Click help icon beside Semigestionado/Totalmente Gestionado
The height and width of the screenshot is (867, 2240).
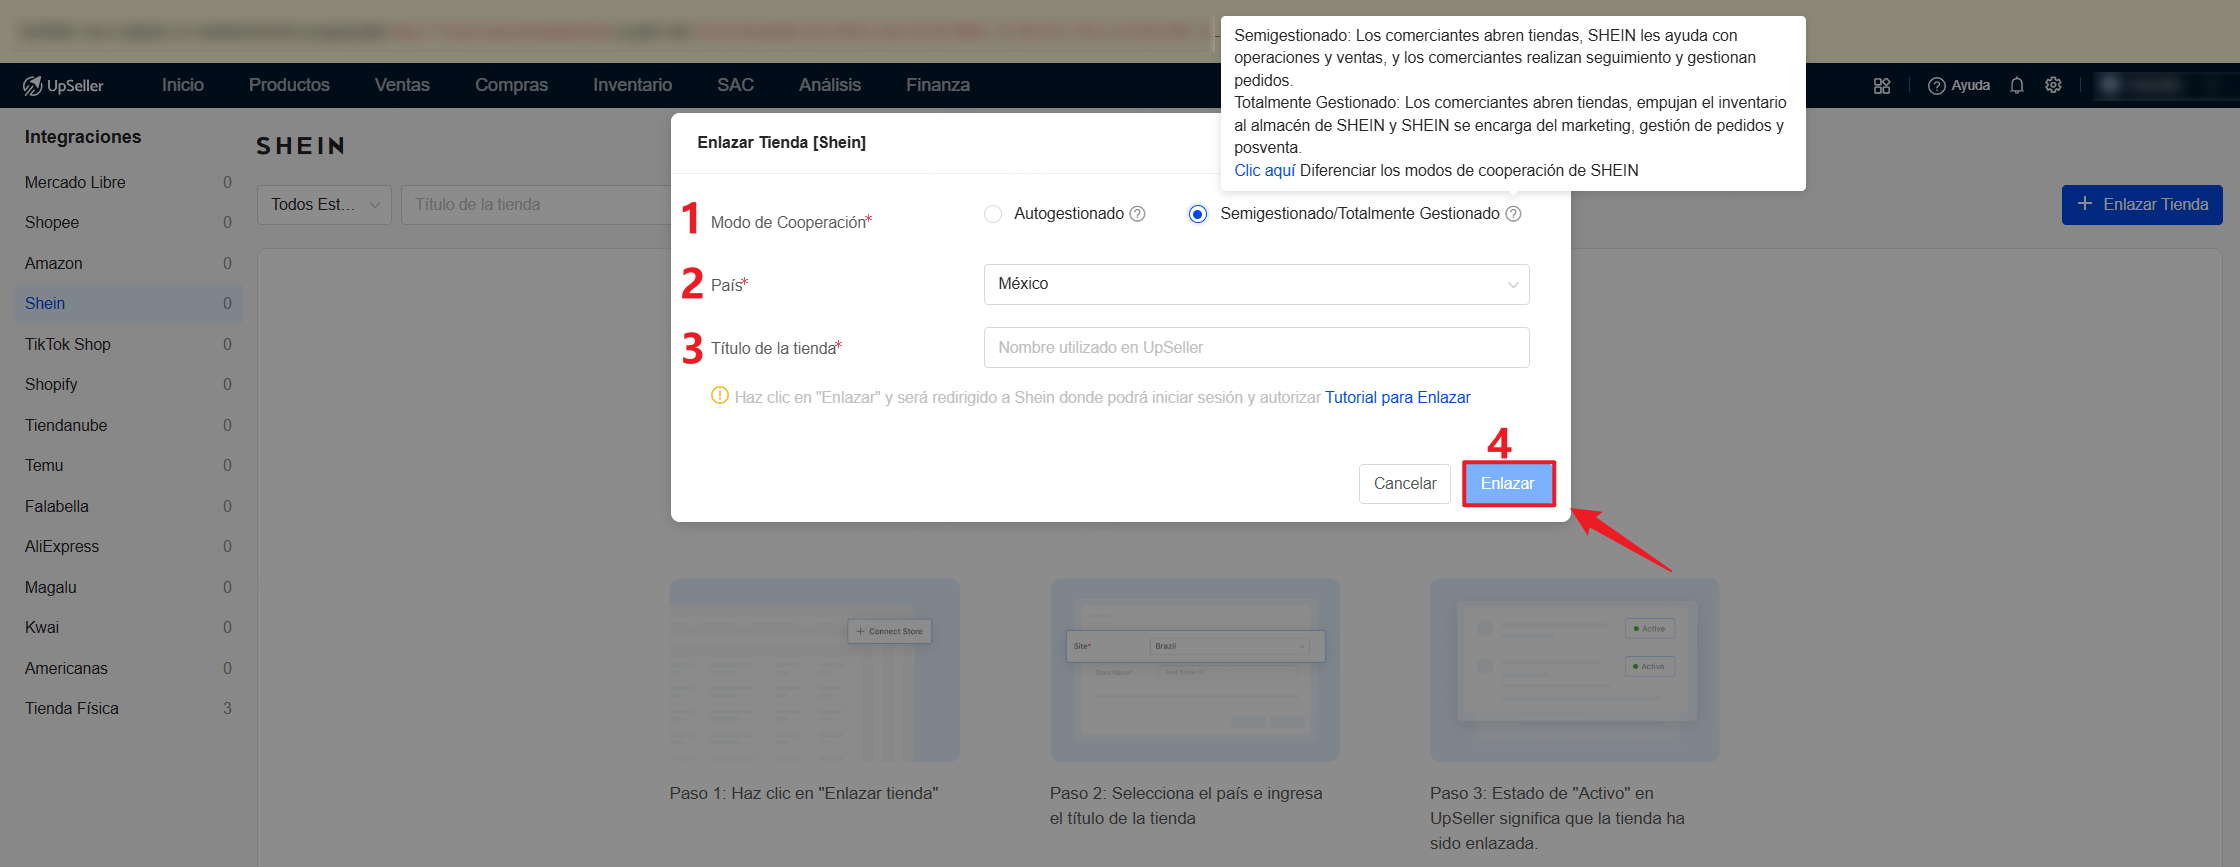click(x=1513, y=214)
